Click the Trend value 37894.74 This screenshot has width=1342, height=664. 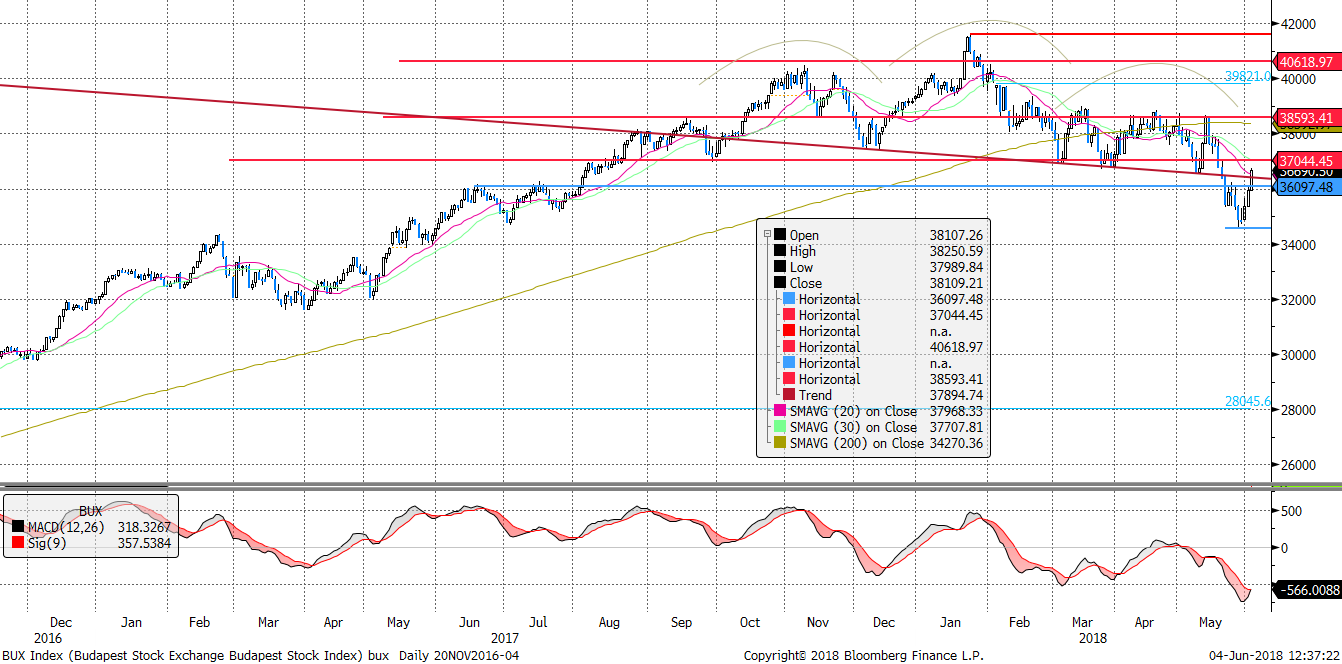click(x=957, y=395)
